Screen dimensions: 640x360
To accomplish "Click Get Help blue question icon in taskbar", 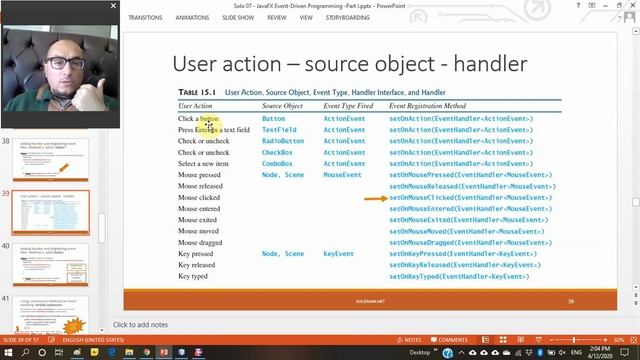I will (448, 353).
